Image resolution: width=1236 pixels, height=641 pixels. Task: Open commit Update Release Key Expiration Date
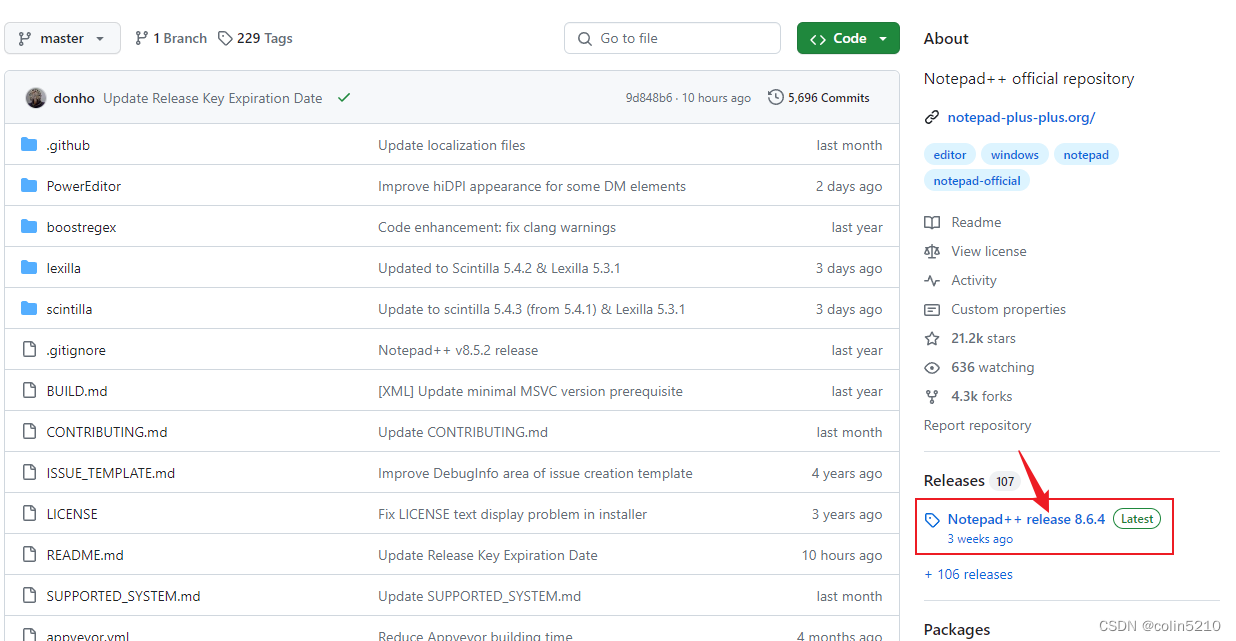[213, 98]
